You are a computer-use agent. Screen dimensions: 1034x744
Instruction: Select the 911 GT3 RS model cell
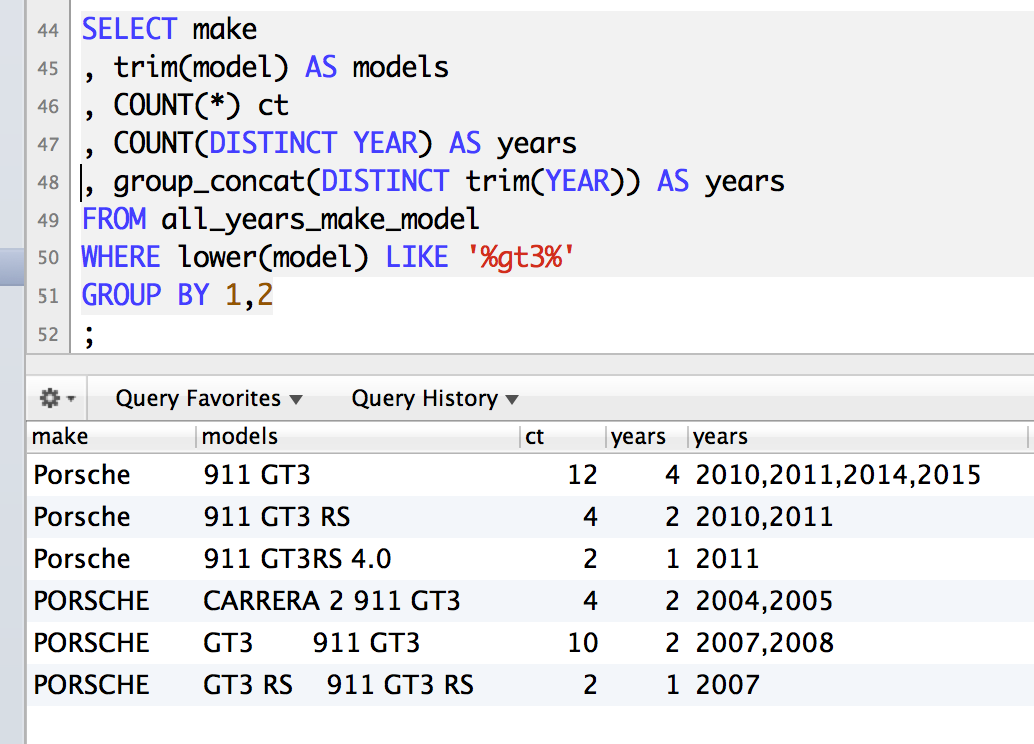[277, 517]
